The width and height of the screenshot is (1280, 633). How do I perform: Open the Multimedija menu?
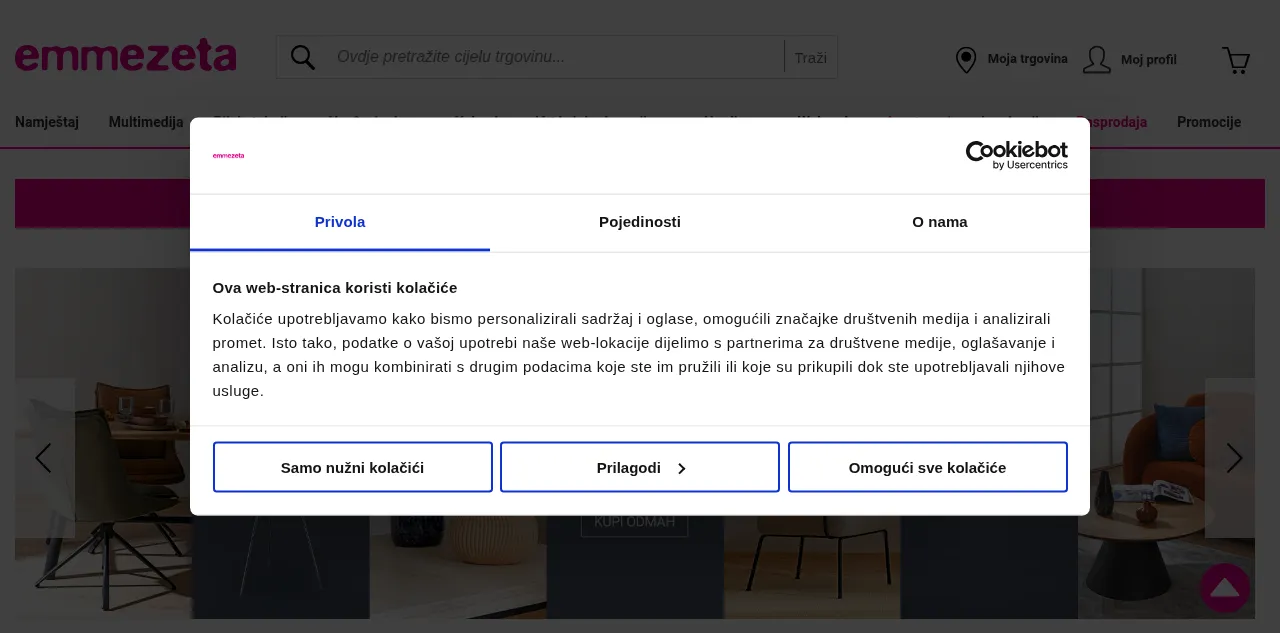146,122
